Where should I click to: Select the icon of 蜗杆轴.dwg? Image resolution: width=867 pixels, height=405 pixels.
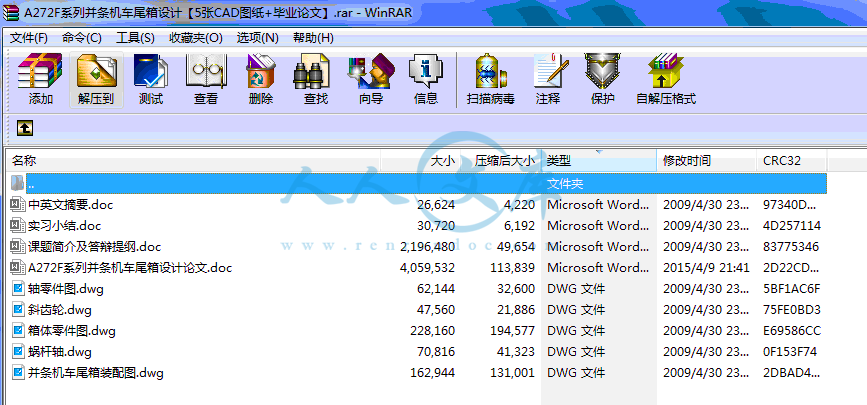click(x=18, y=352)
